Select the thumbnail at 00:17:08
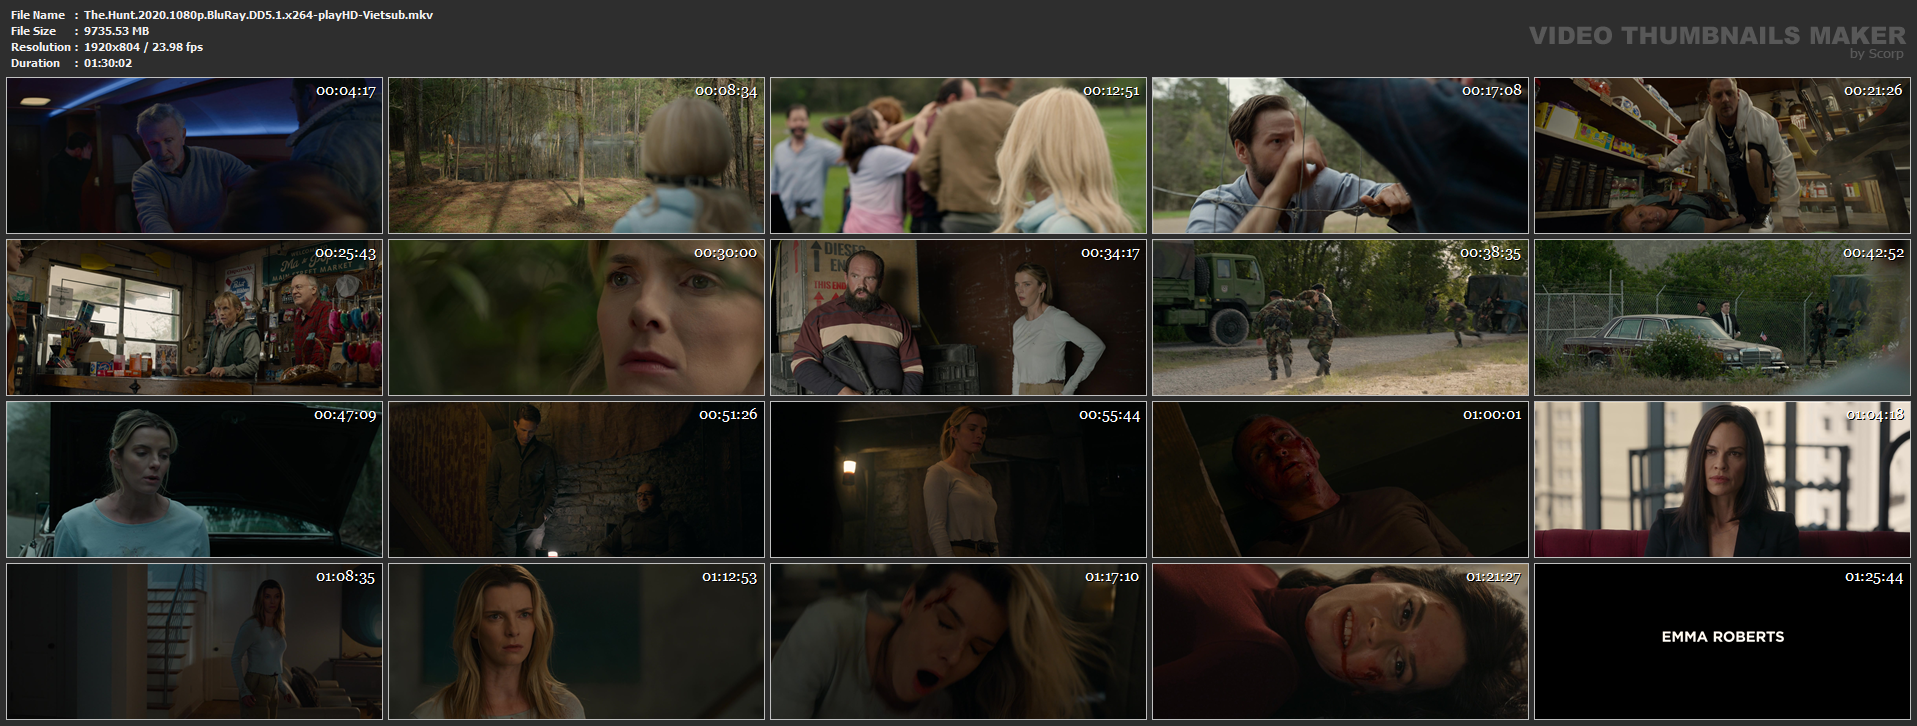The width and height of the screenshot is (1917, 726). [1340, 156]
